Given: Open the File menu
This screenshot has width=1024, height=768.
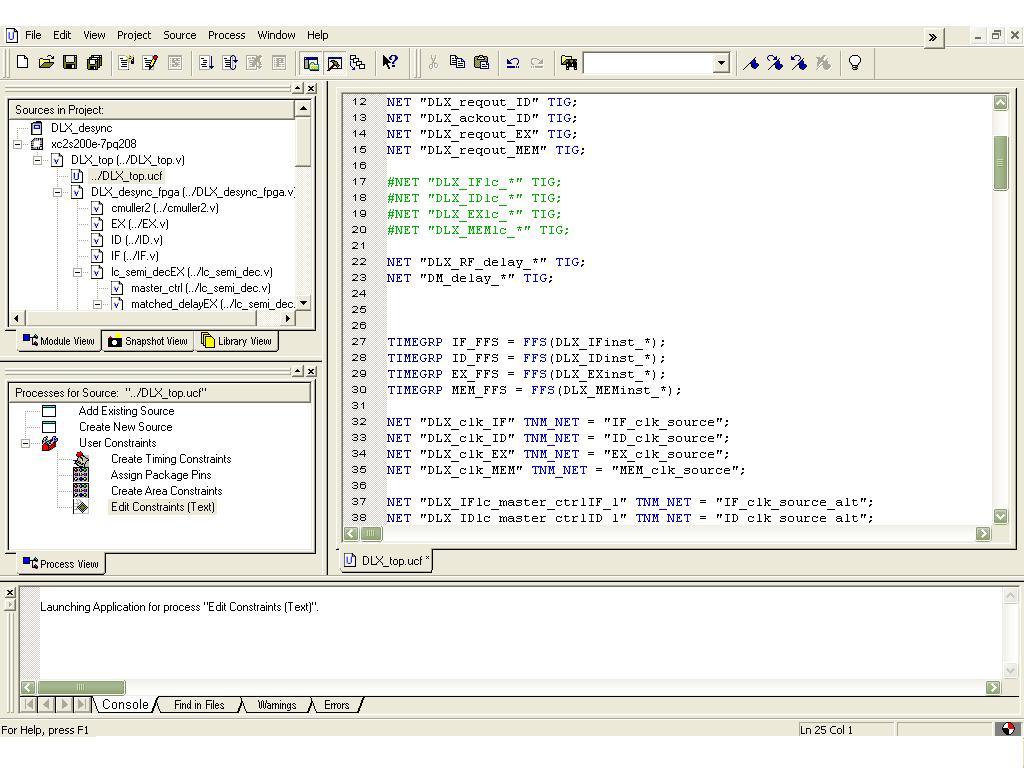Looking at the screenshot, I should point(33,35).
